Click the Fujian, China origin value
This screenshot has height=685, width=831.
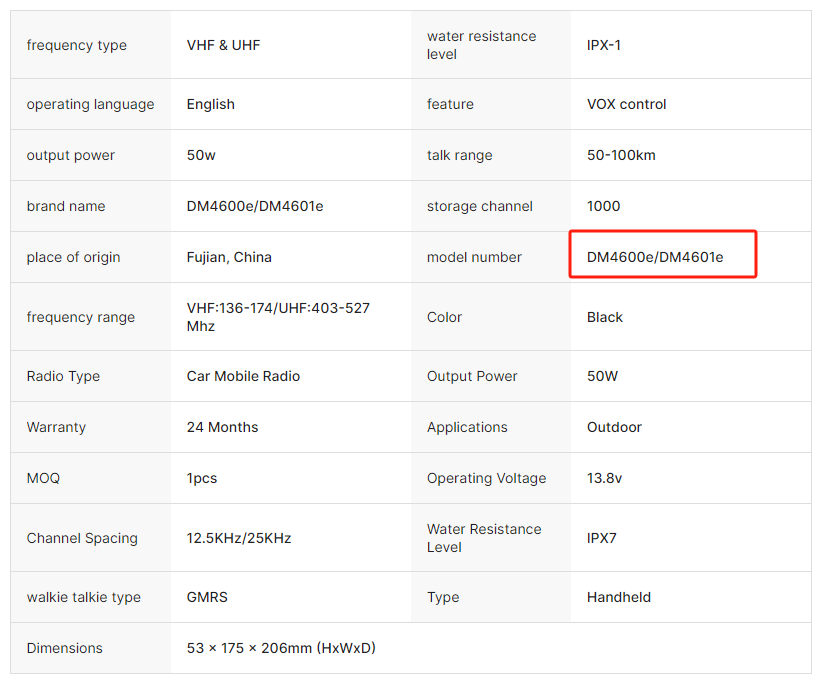coord(229,257)
